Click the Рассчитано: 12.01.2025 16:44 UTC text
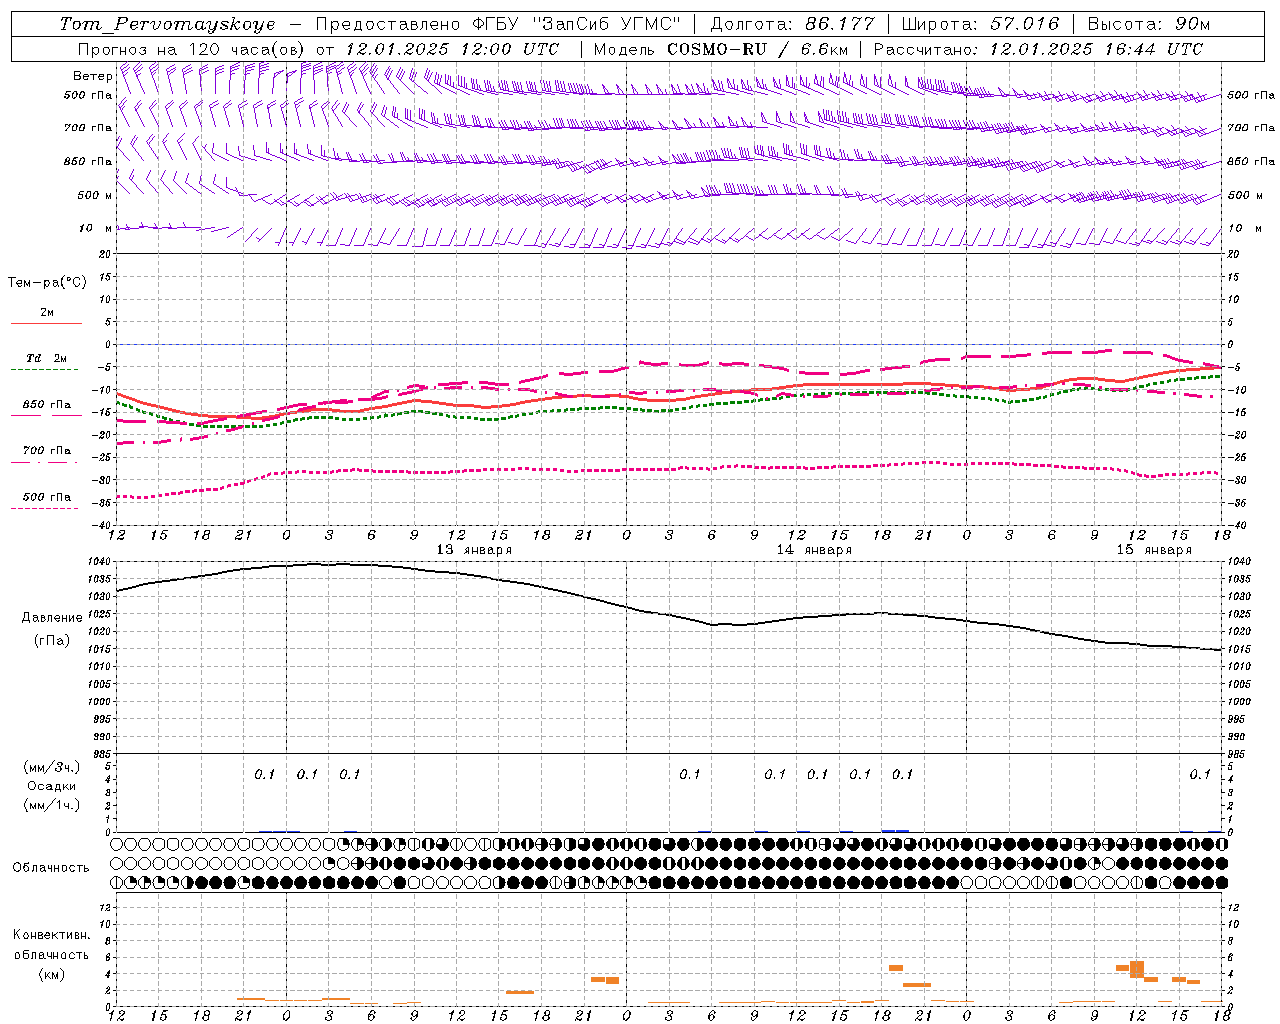This screenshot has height=1024, width=1280. [x=1038, y=49]
